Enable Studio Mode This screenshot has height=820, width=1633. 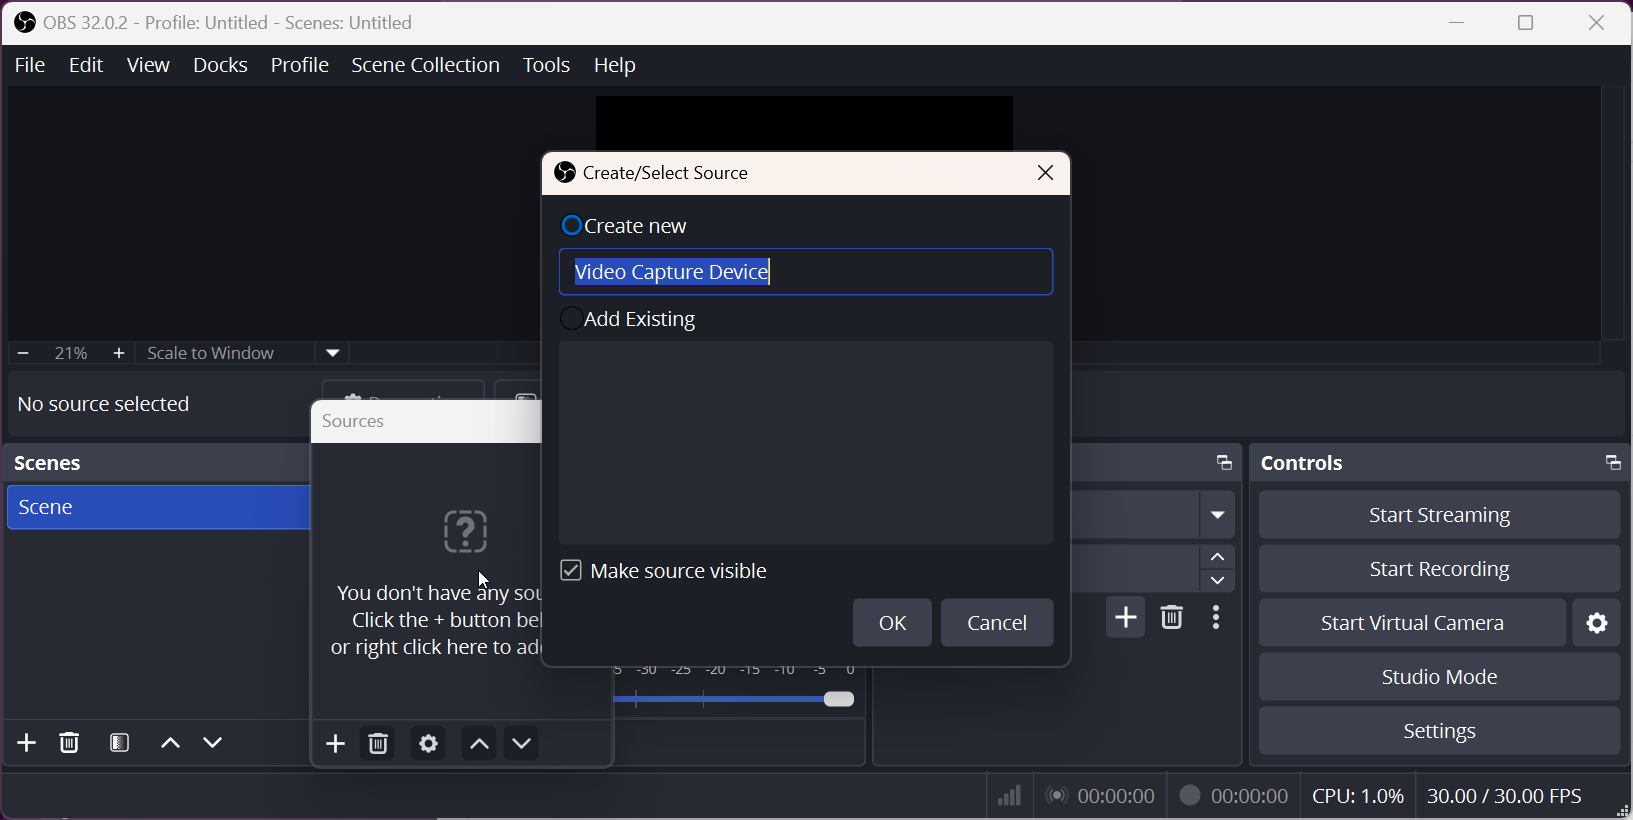1439,677
